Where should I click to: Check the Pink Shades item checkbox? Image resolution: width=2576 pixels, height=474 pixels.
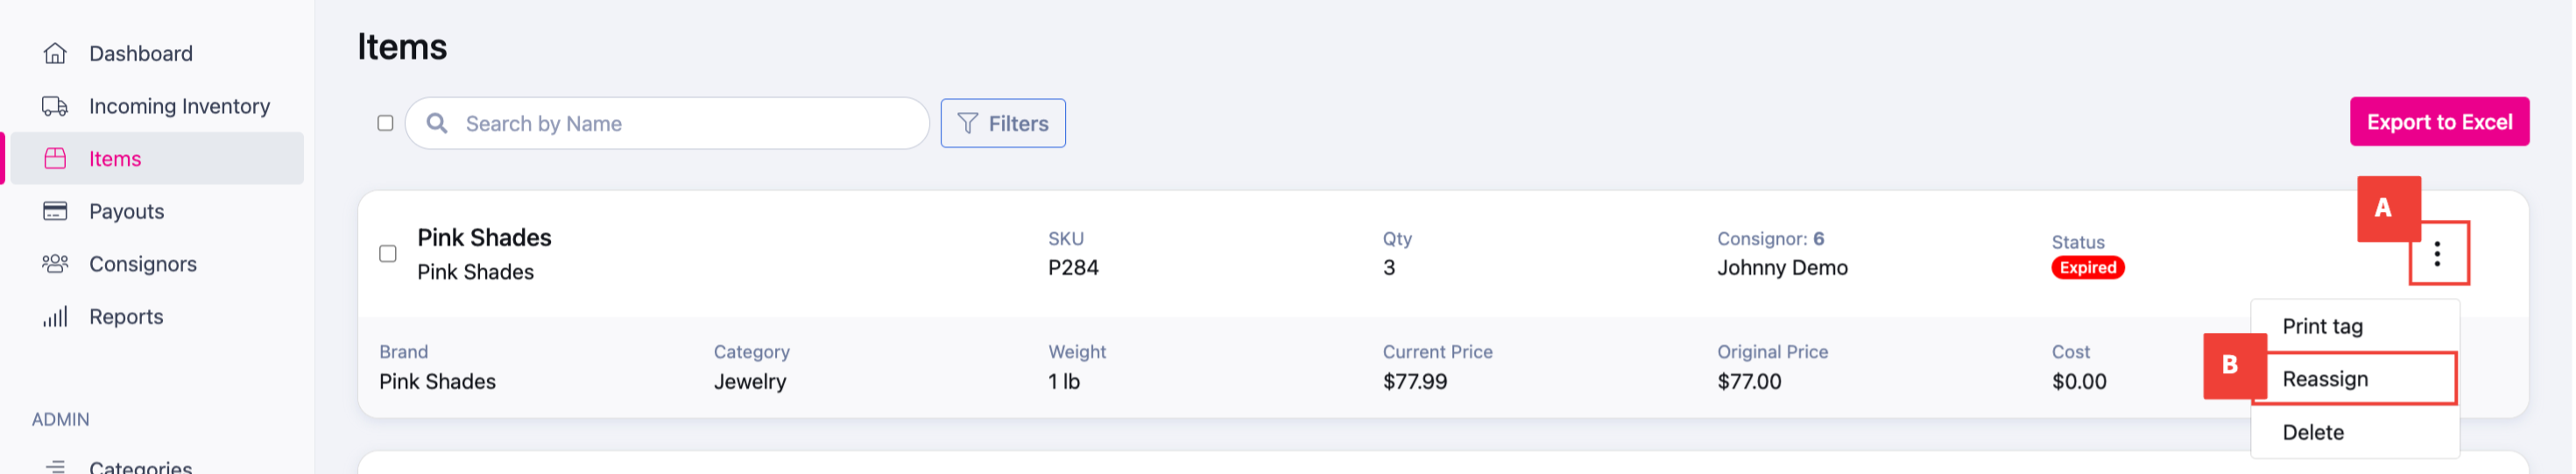[x=388, y=254]
